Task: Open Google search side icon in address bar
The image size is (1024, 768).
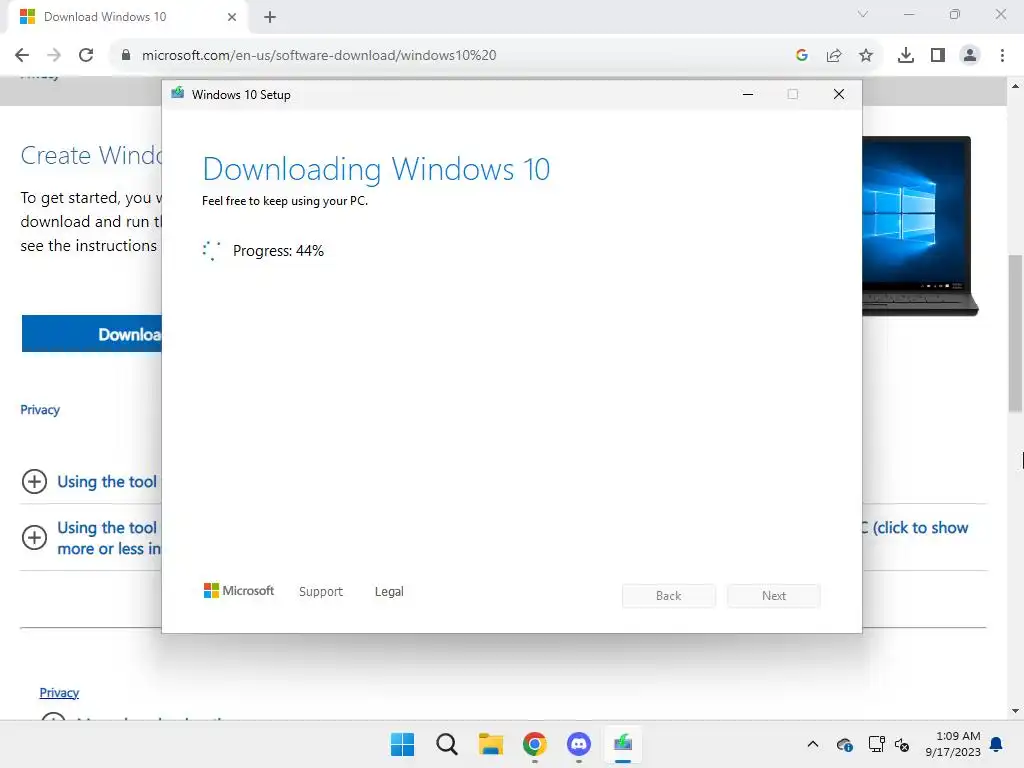Action: tap(802, 55)
